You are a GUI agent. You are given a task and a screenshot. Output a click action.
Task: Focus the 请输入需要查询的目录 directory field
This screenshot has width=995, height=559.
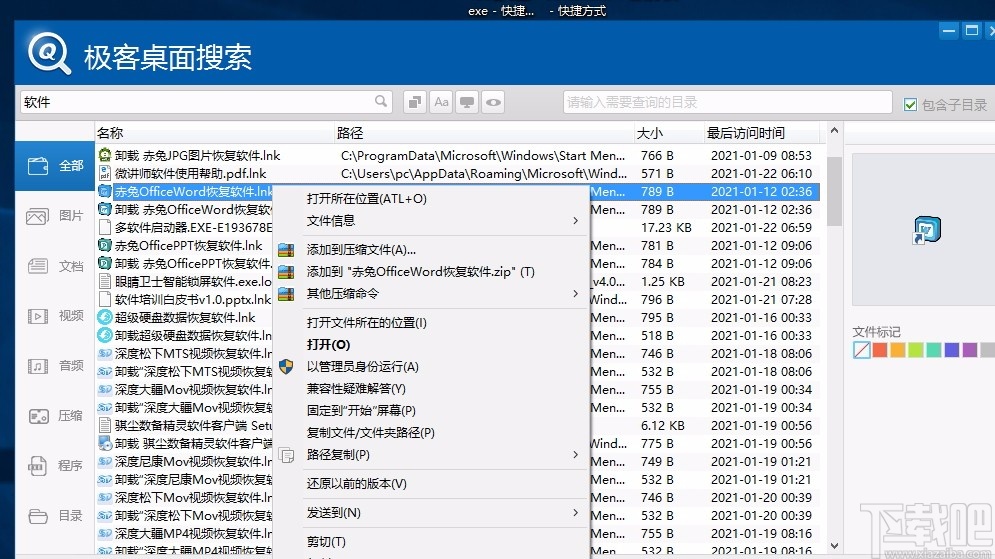click(727, 102)
